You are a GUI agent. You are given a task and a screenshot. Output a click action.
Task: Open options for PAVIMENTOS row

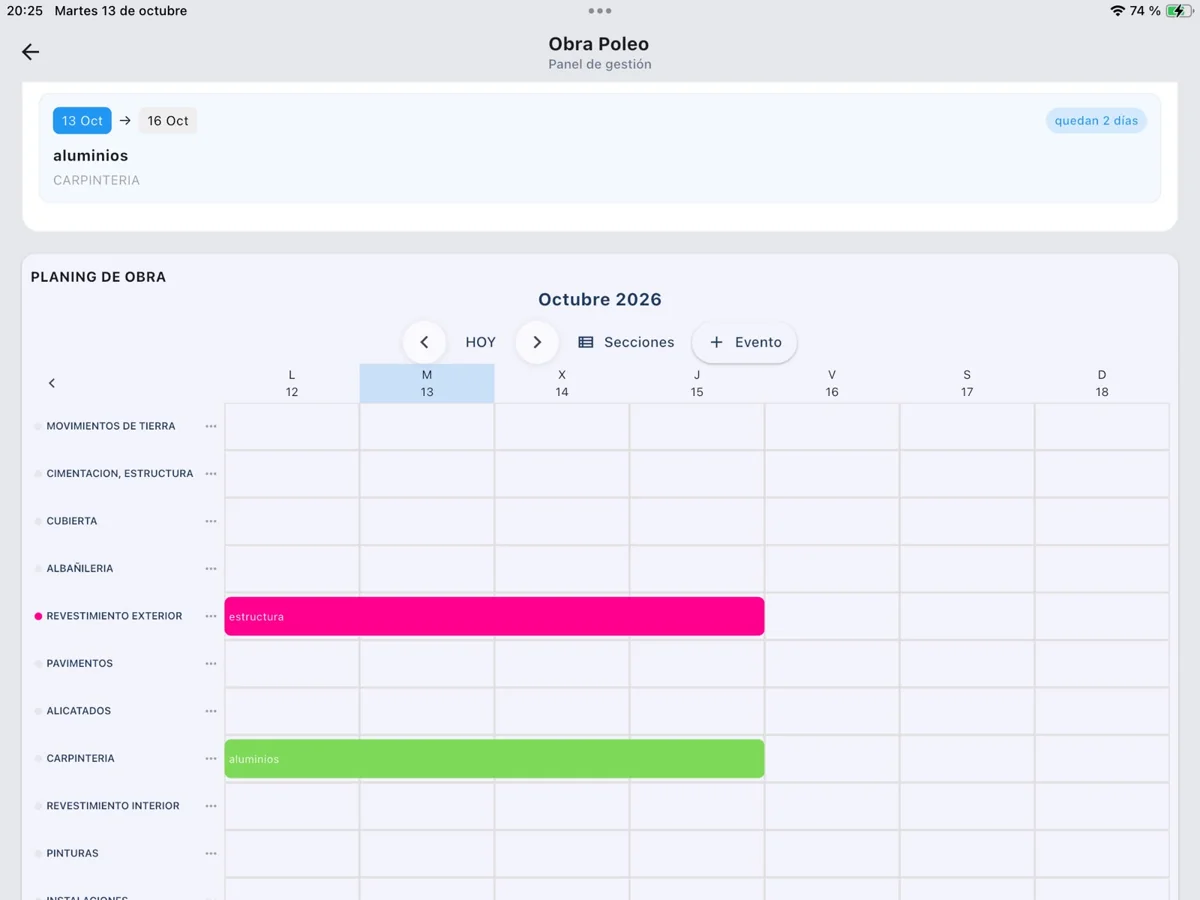pos(211,664)
